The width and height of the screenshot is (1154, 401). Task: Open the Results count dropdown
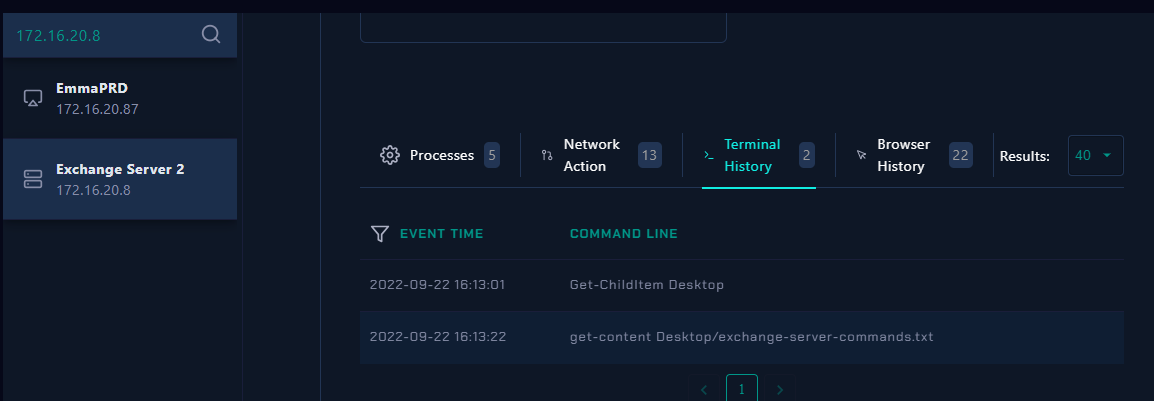pyautogui.click(x=1095, y=155)
